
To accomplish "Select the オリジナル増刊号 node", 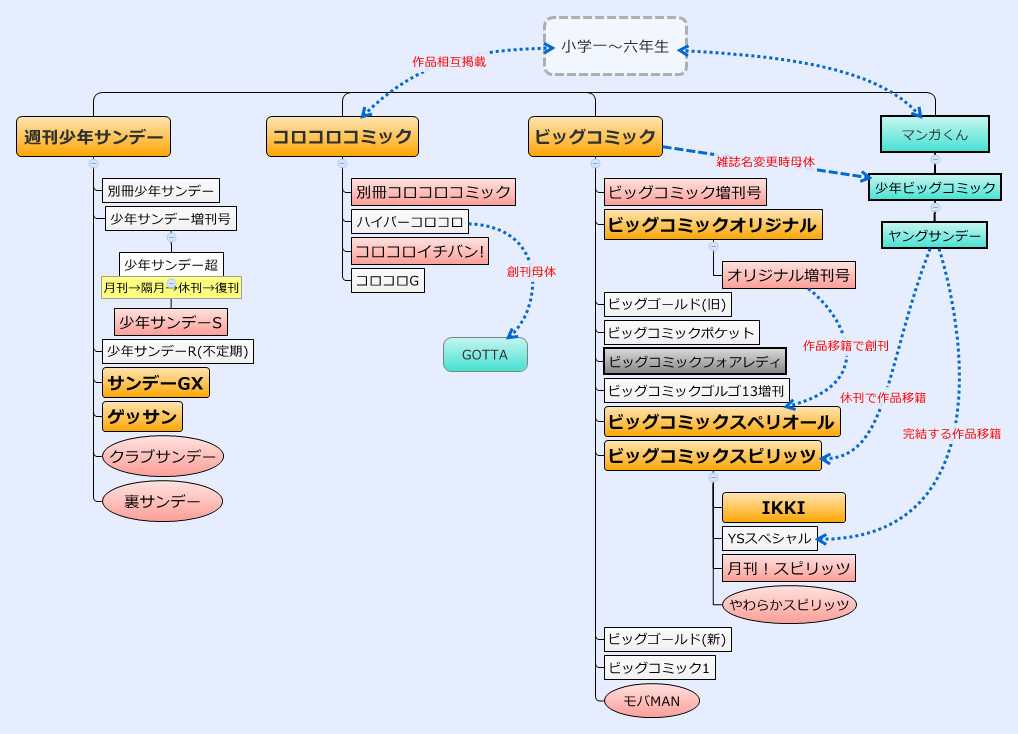I will coord(789,275).
